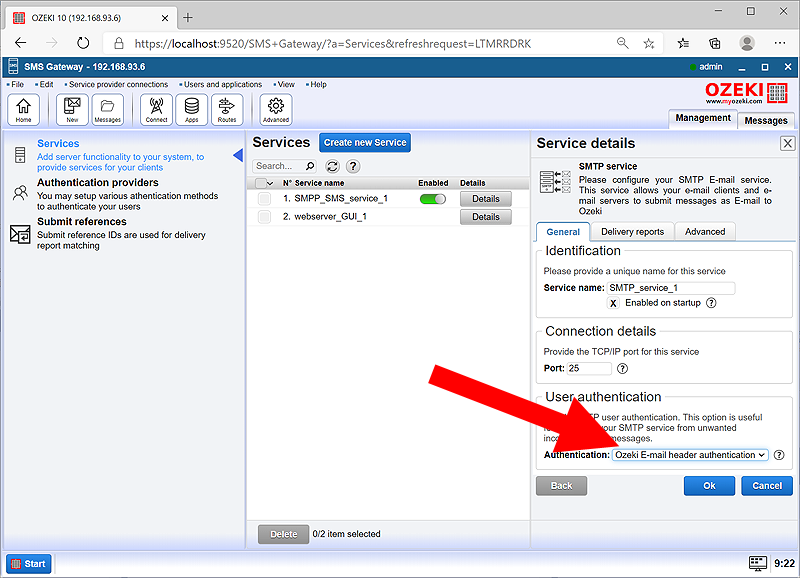The image size is (800, 578).
Task: Click the browser zoom magnifier icon
Action: tap(622, 43)
